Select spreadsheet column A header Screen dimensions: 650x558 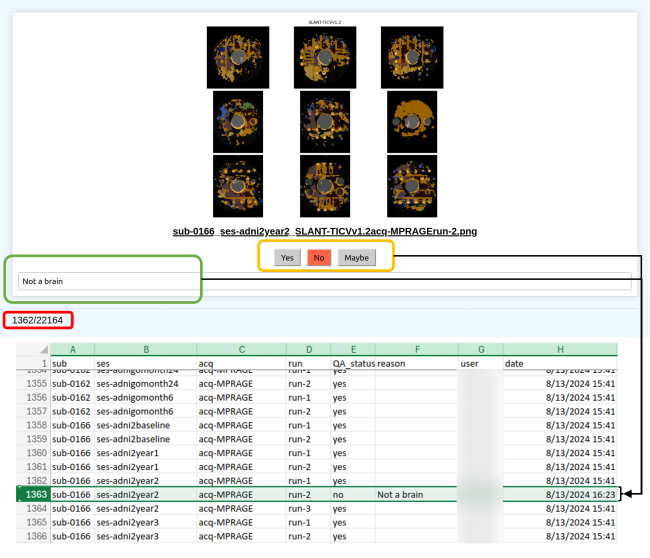[72, 349]
